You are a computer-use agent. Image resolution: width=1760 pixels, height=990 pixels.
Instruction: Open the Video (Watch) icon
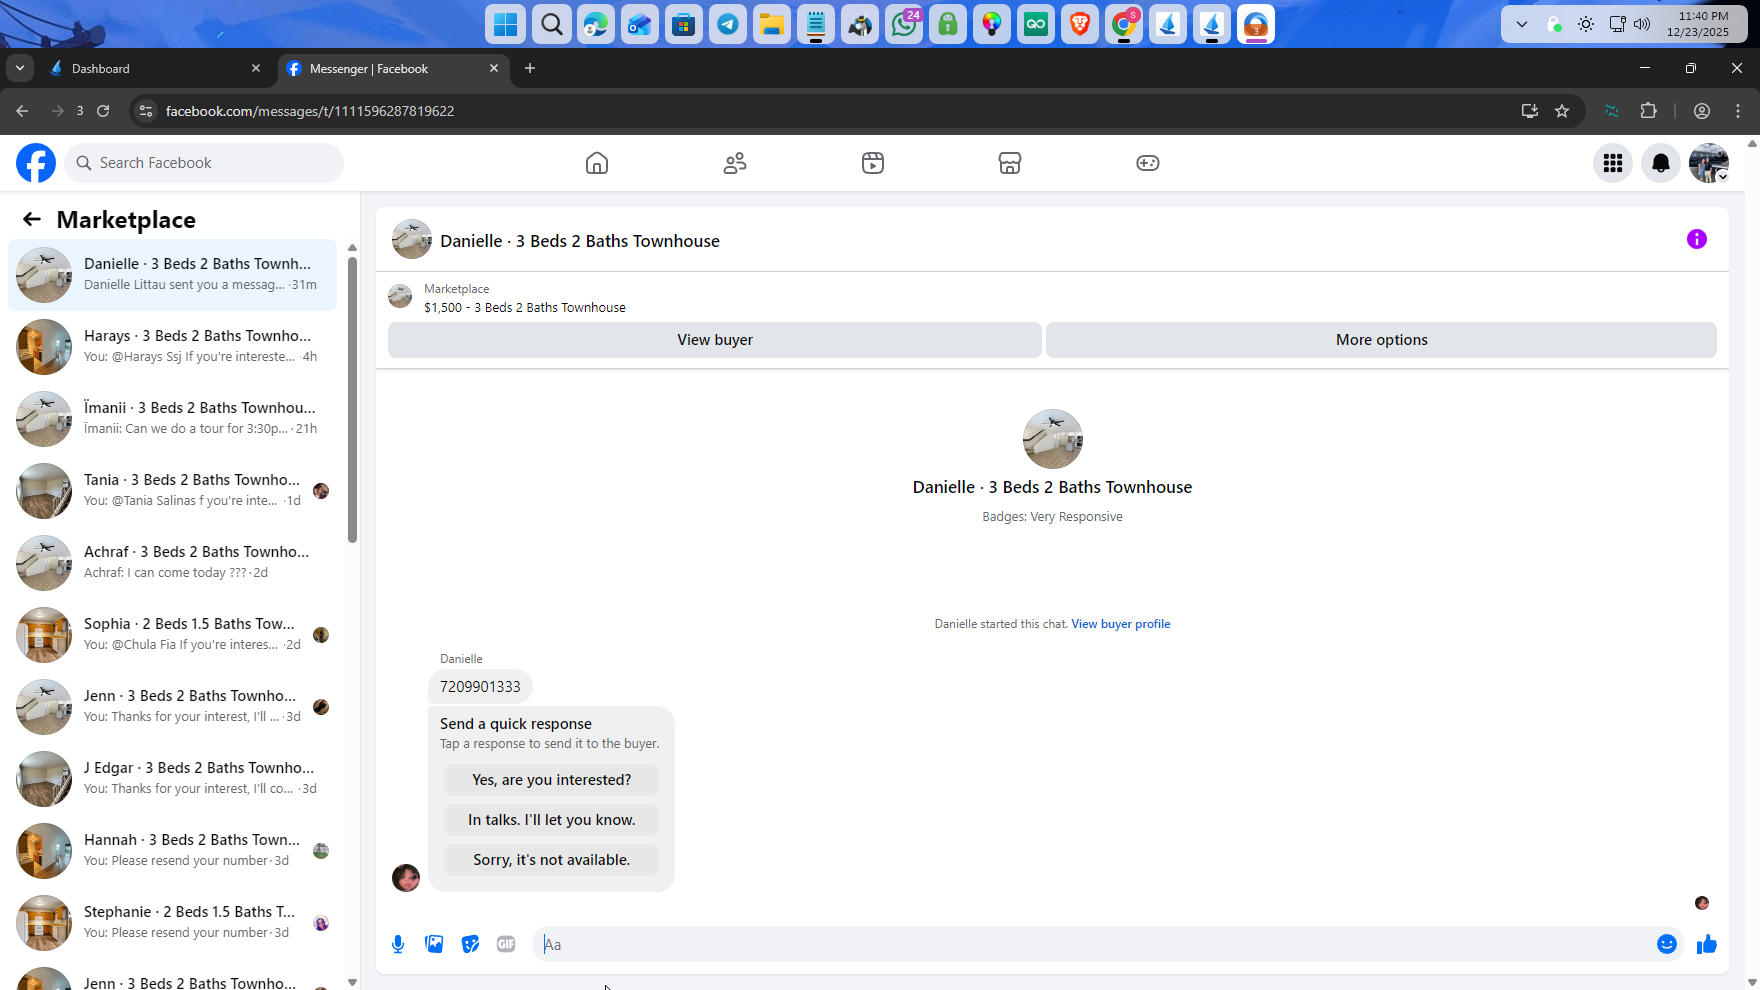click(x=873, y=163)
